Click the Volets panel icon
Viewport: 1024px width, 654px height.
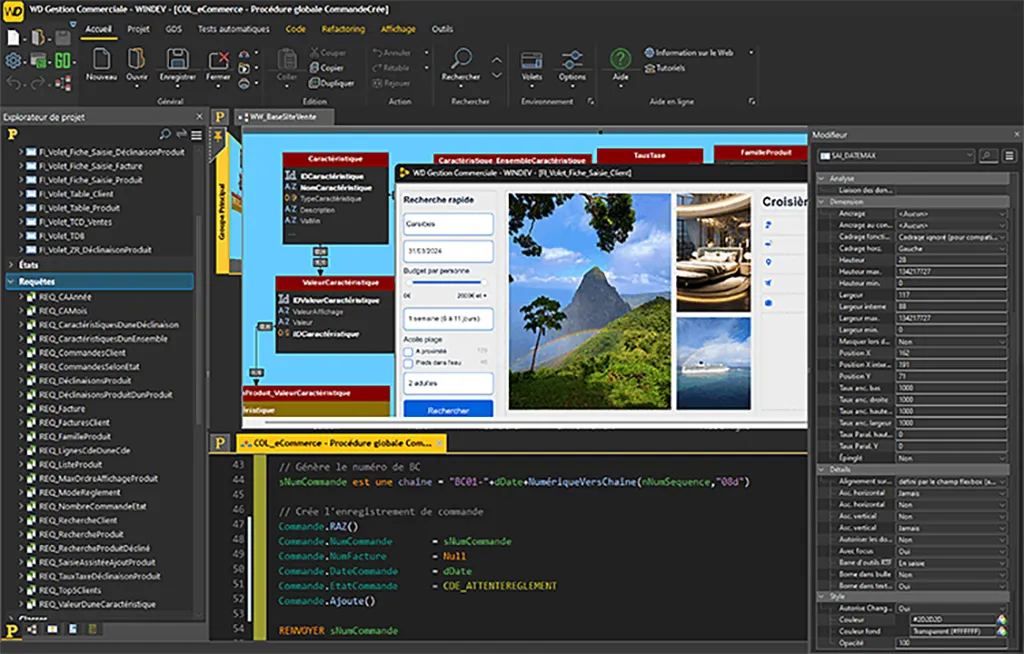click(532, 60)
